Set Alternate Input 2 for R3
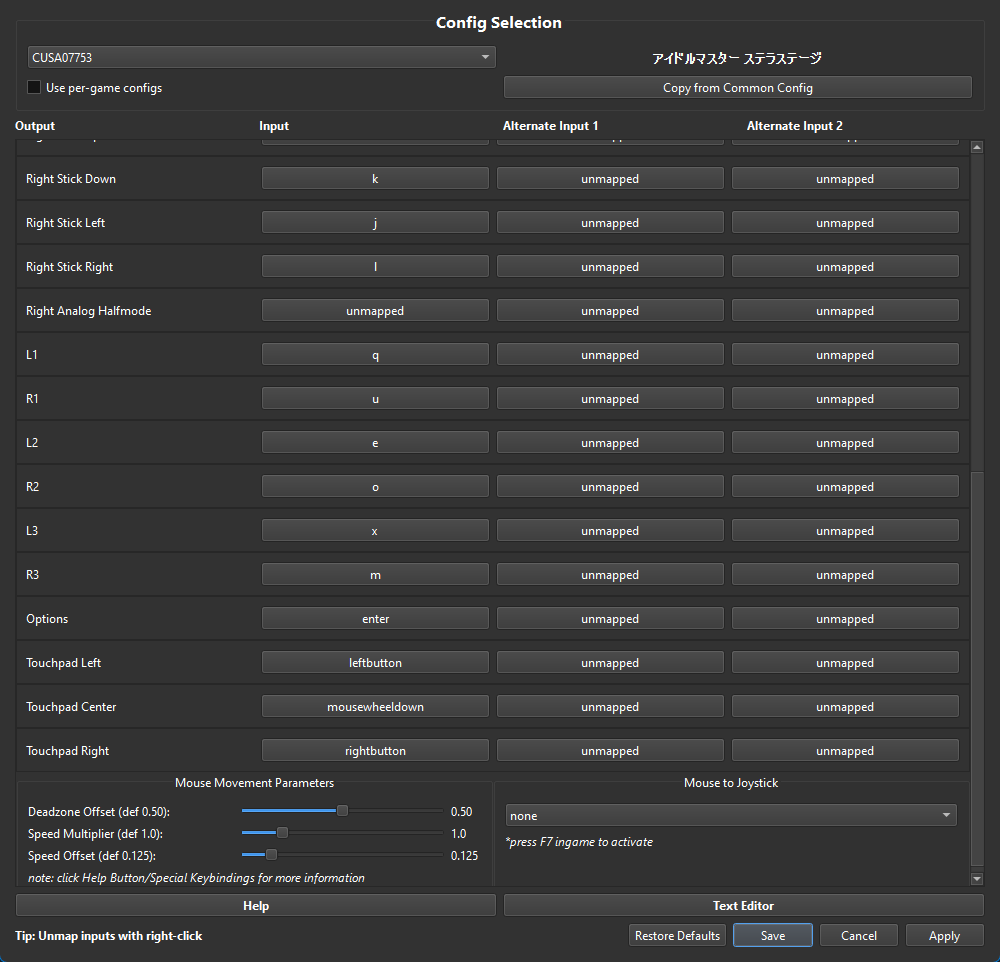 pyautogui.click(x=845, y=575)
